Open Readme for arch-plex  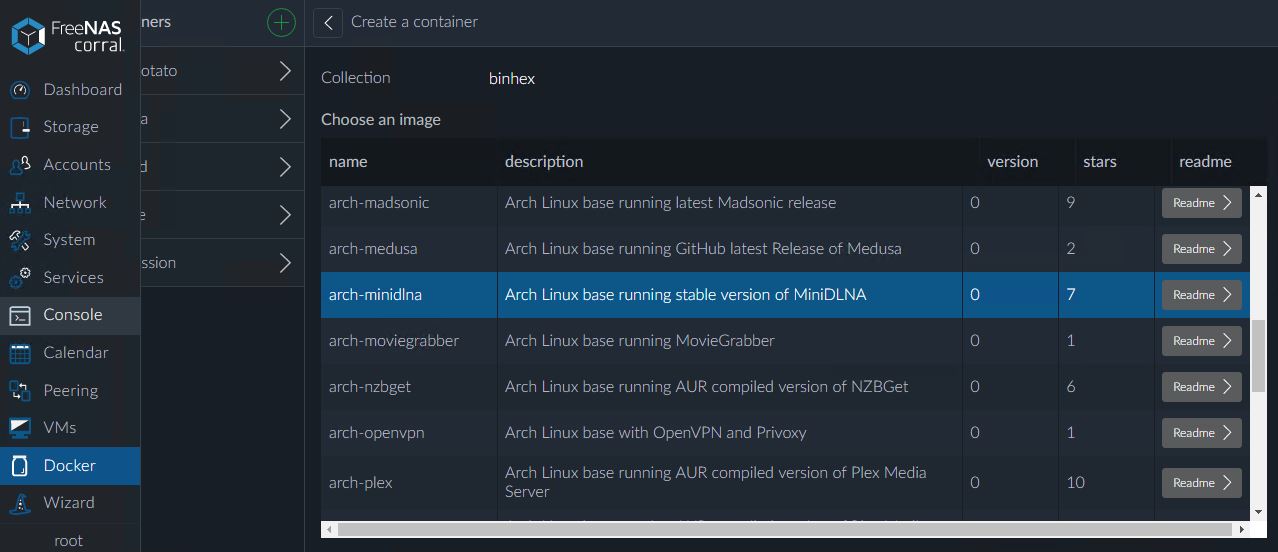pyautogui.click(x=1201, y=483)
